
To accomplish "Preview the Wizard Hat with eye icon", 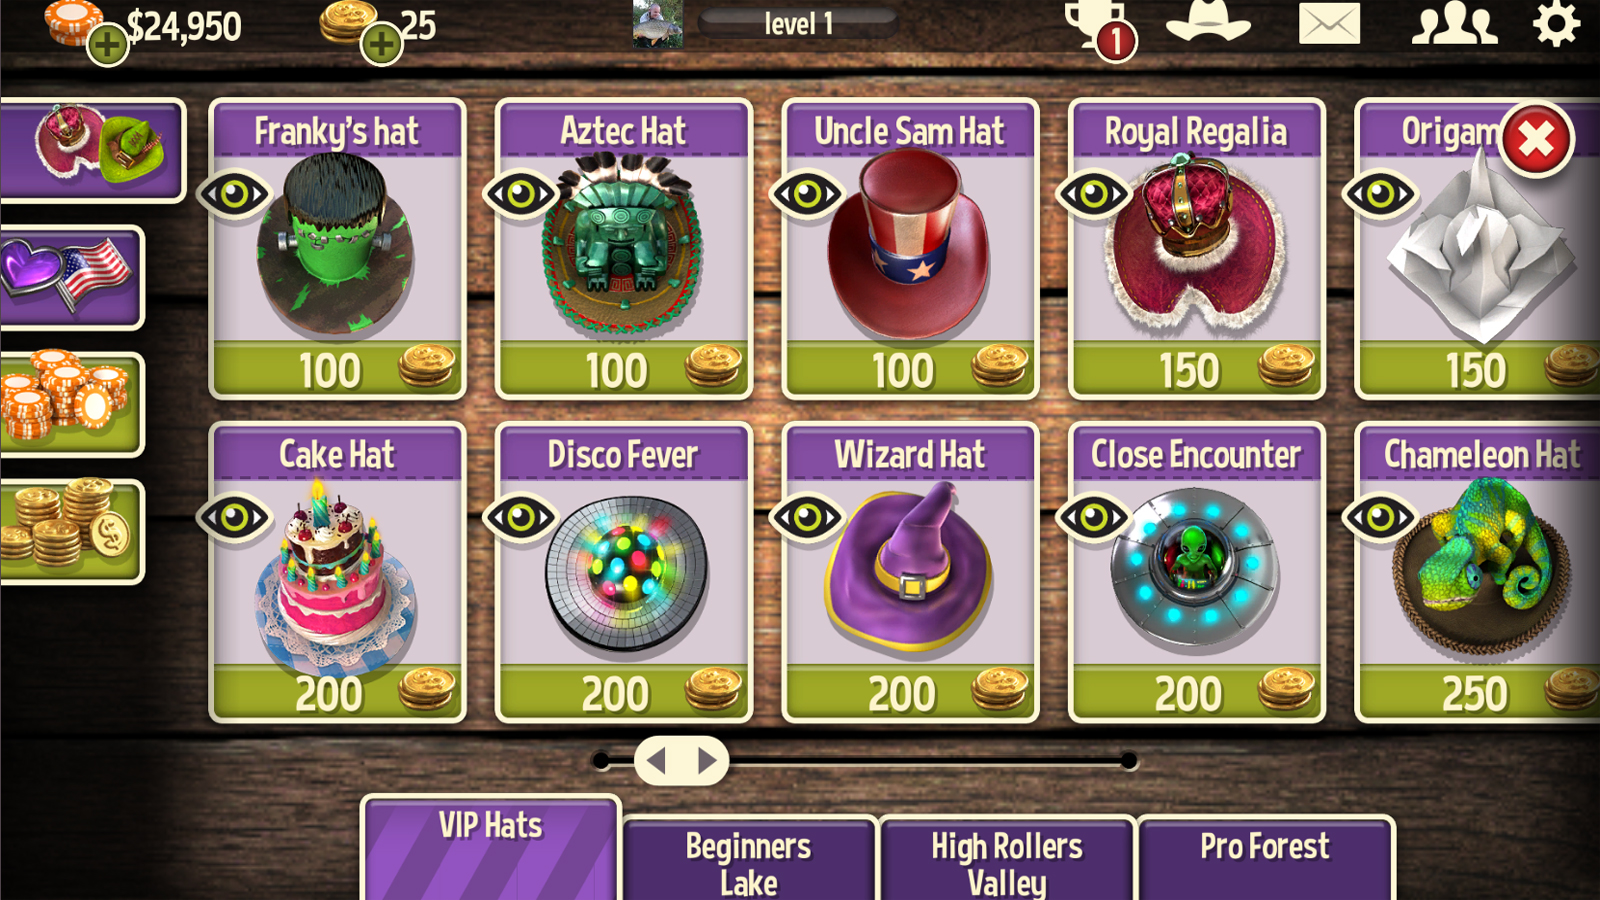I will coord(807,517).
